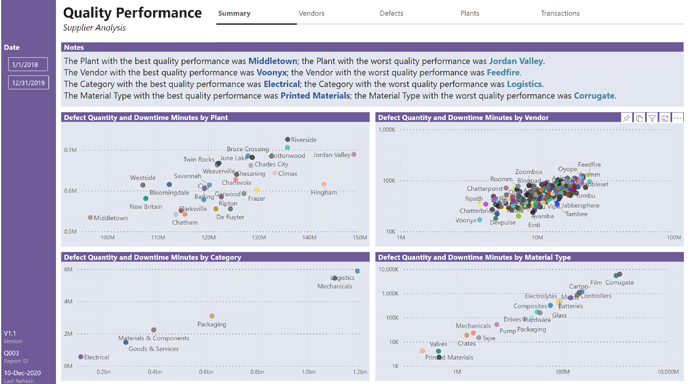This screenshot has width=690, height=384.
Task: Click the Jordan Valley link in notes
Action: 516,61
